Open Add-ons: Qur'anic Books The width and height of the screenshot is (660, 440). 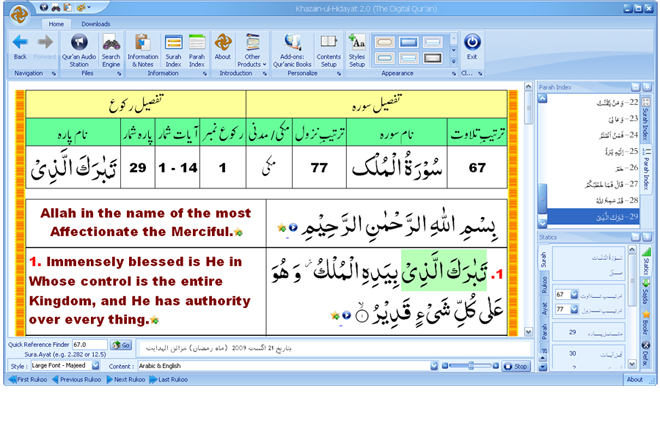click(x=292, y=50)
